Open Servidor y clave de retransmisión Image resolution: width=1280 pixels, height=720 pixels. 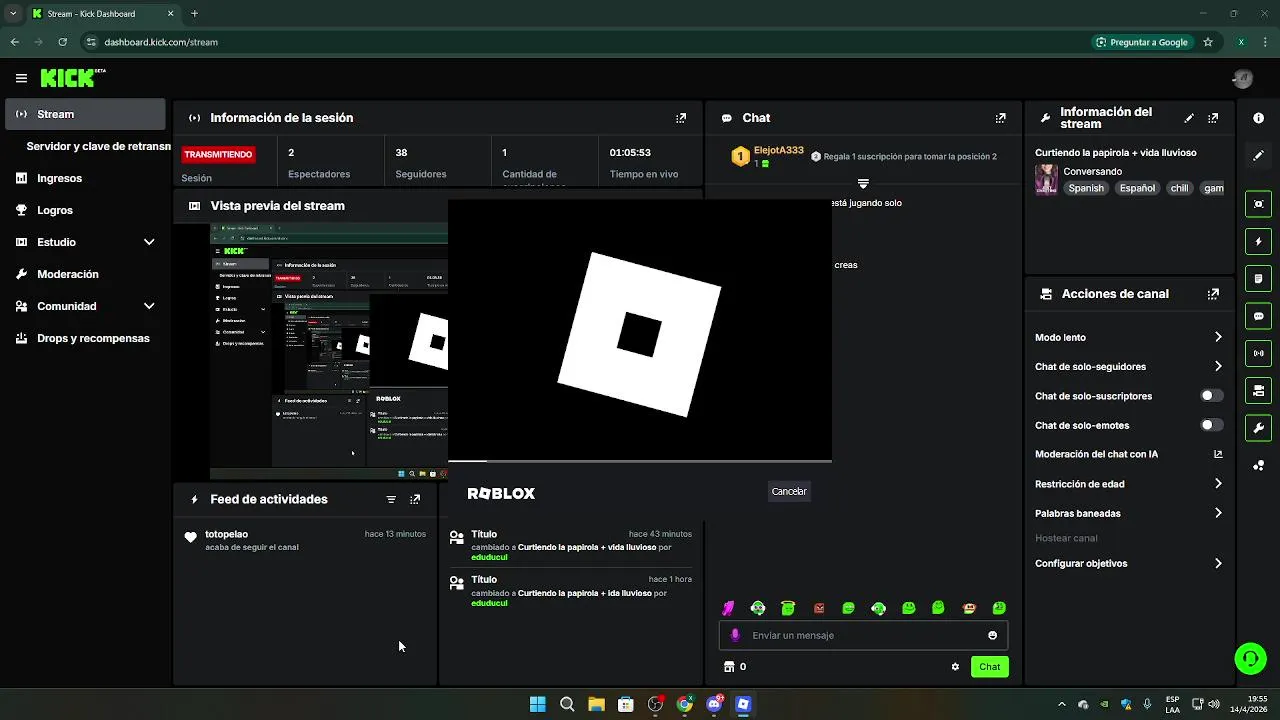pos(98,146)
